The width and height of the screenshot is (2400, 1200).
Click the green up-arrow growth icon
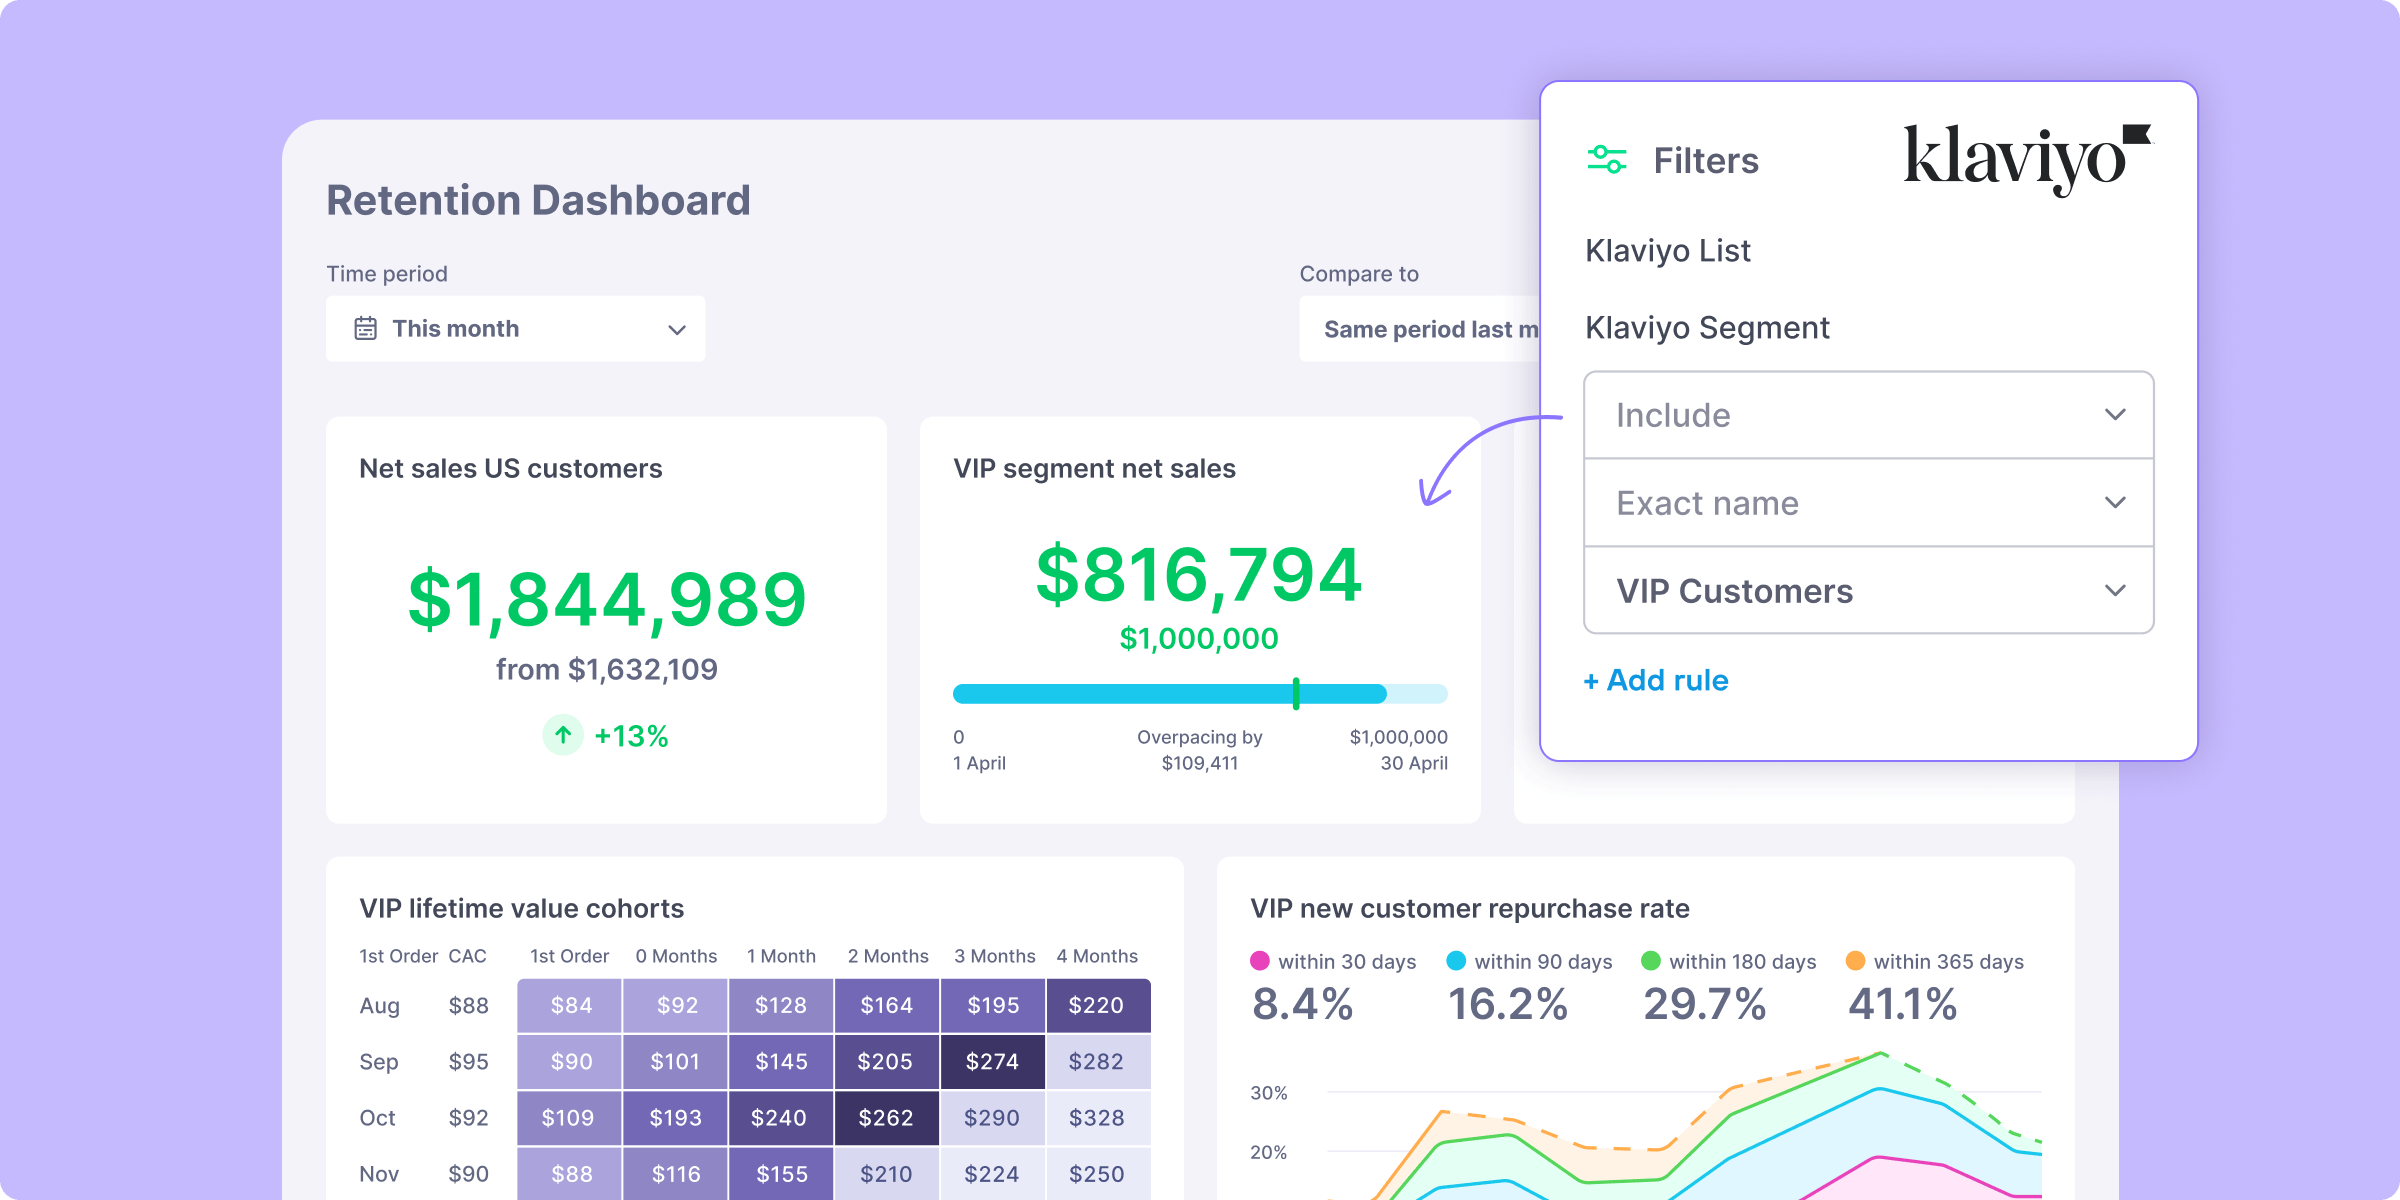[563, 735]
